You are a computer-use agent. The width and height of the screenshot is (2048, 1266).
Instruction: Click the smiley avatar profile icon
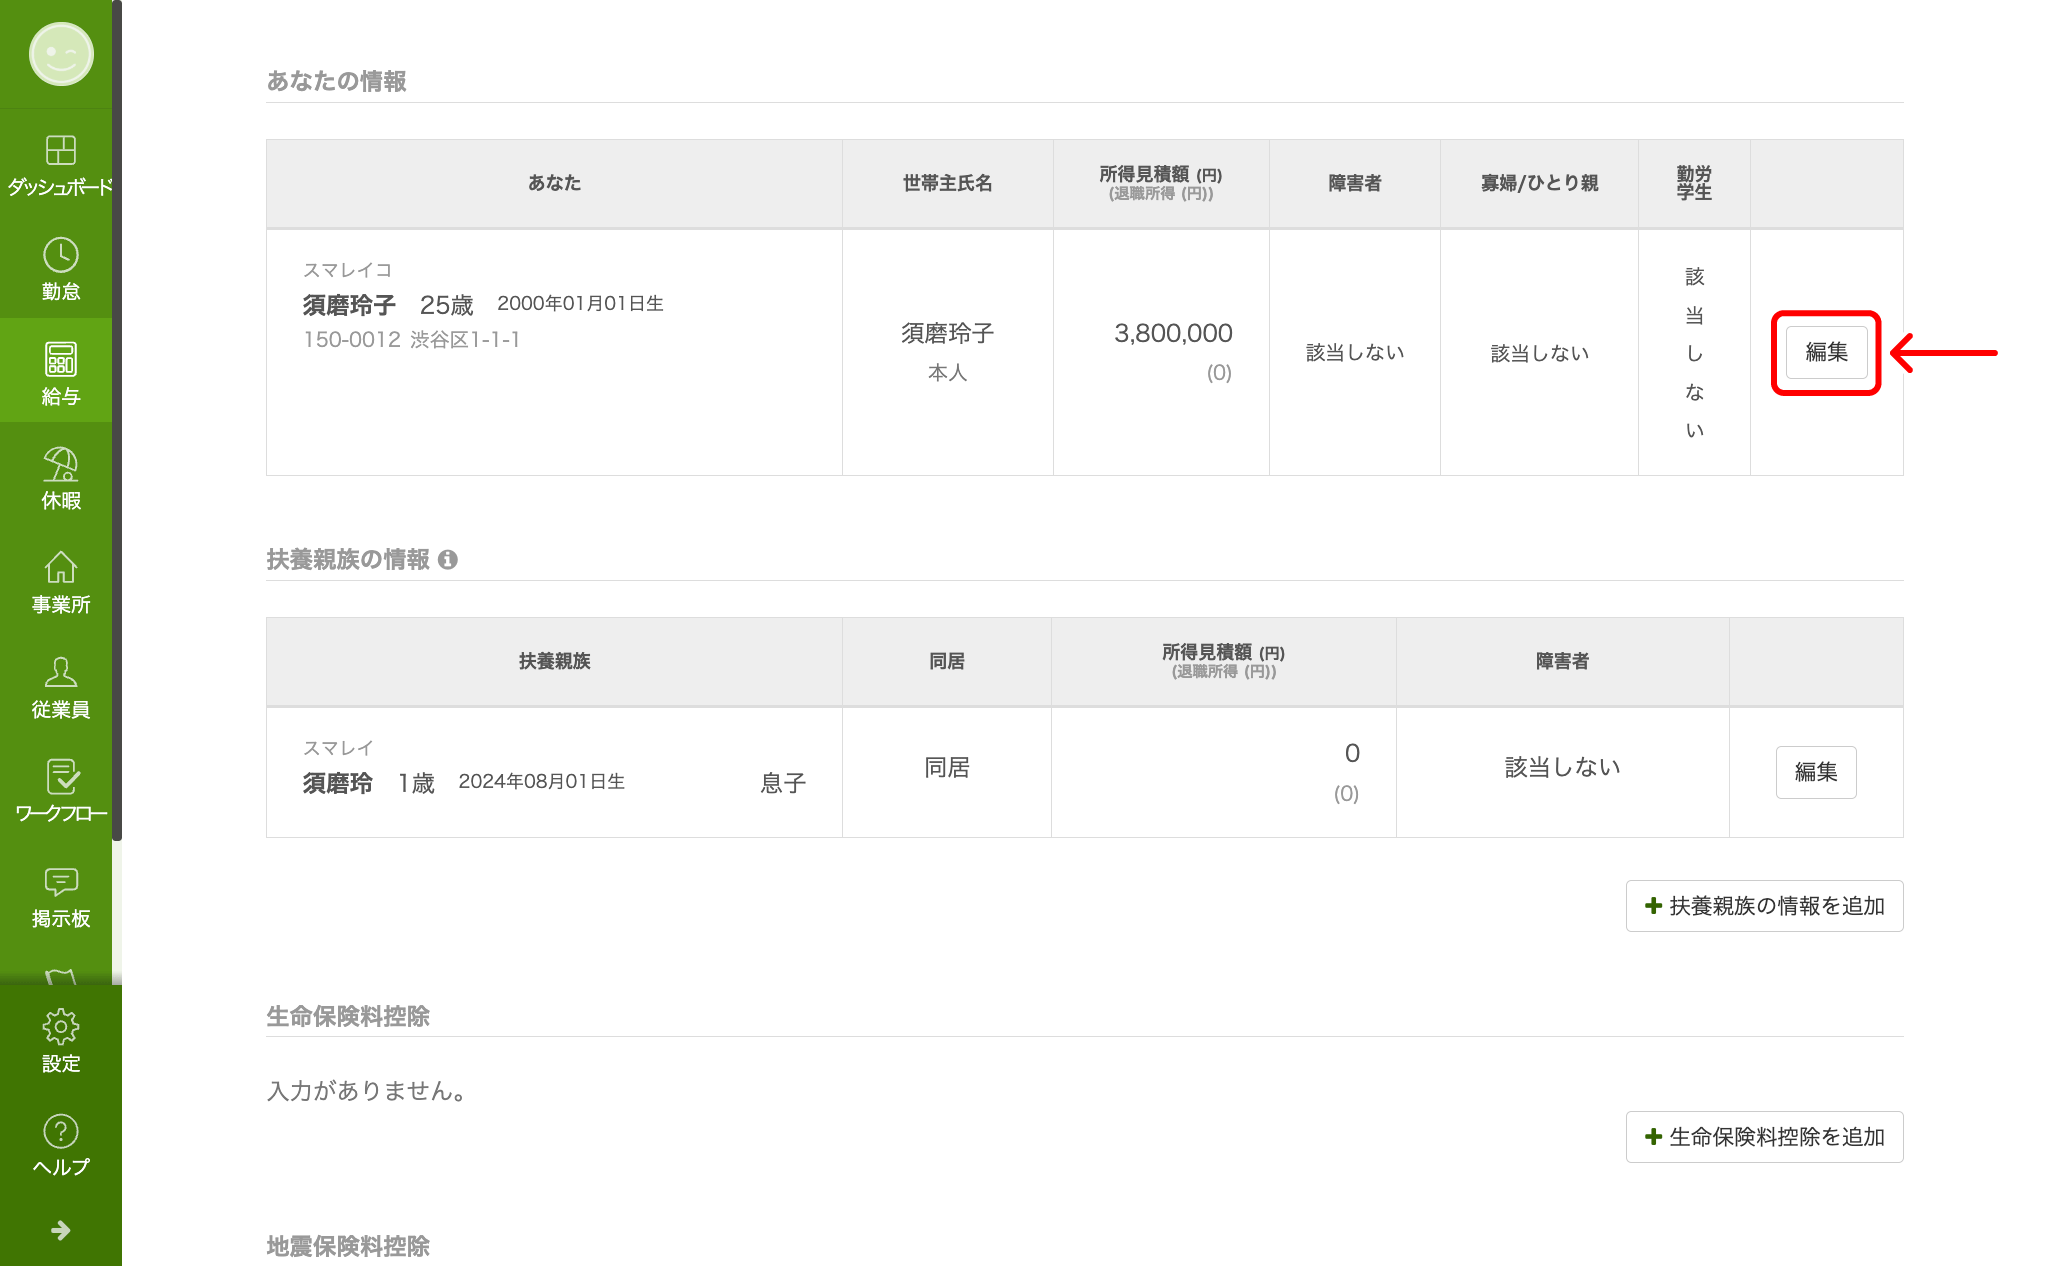click(x=61, y=54)
